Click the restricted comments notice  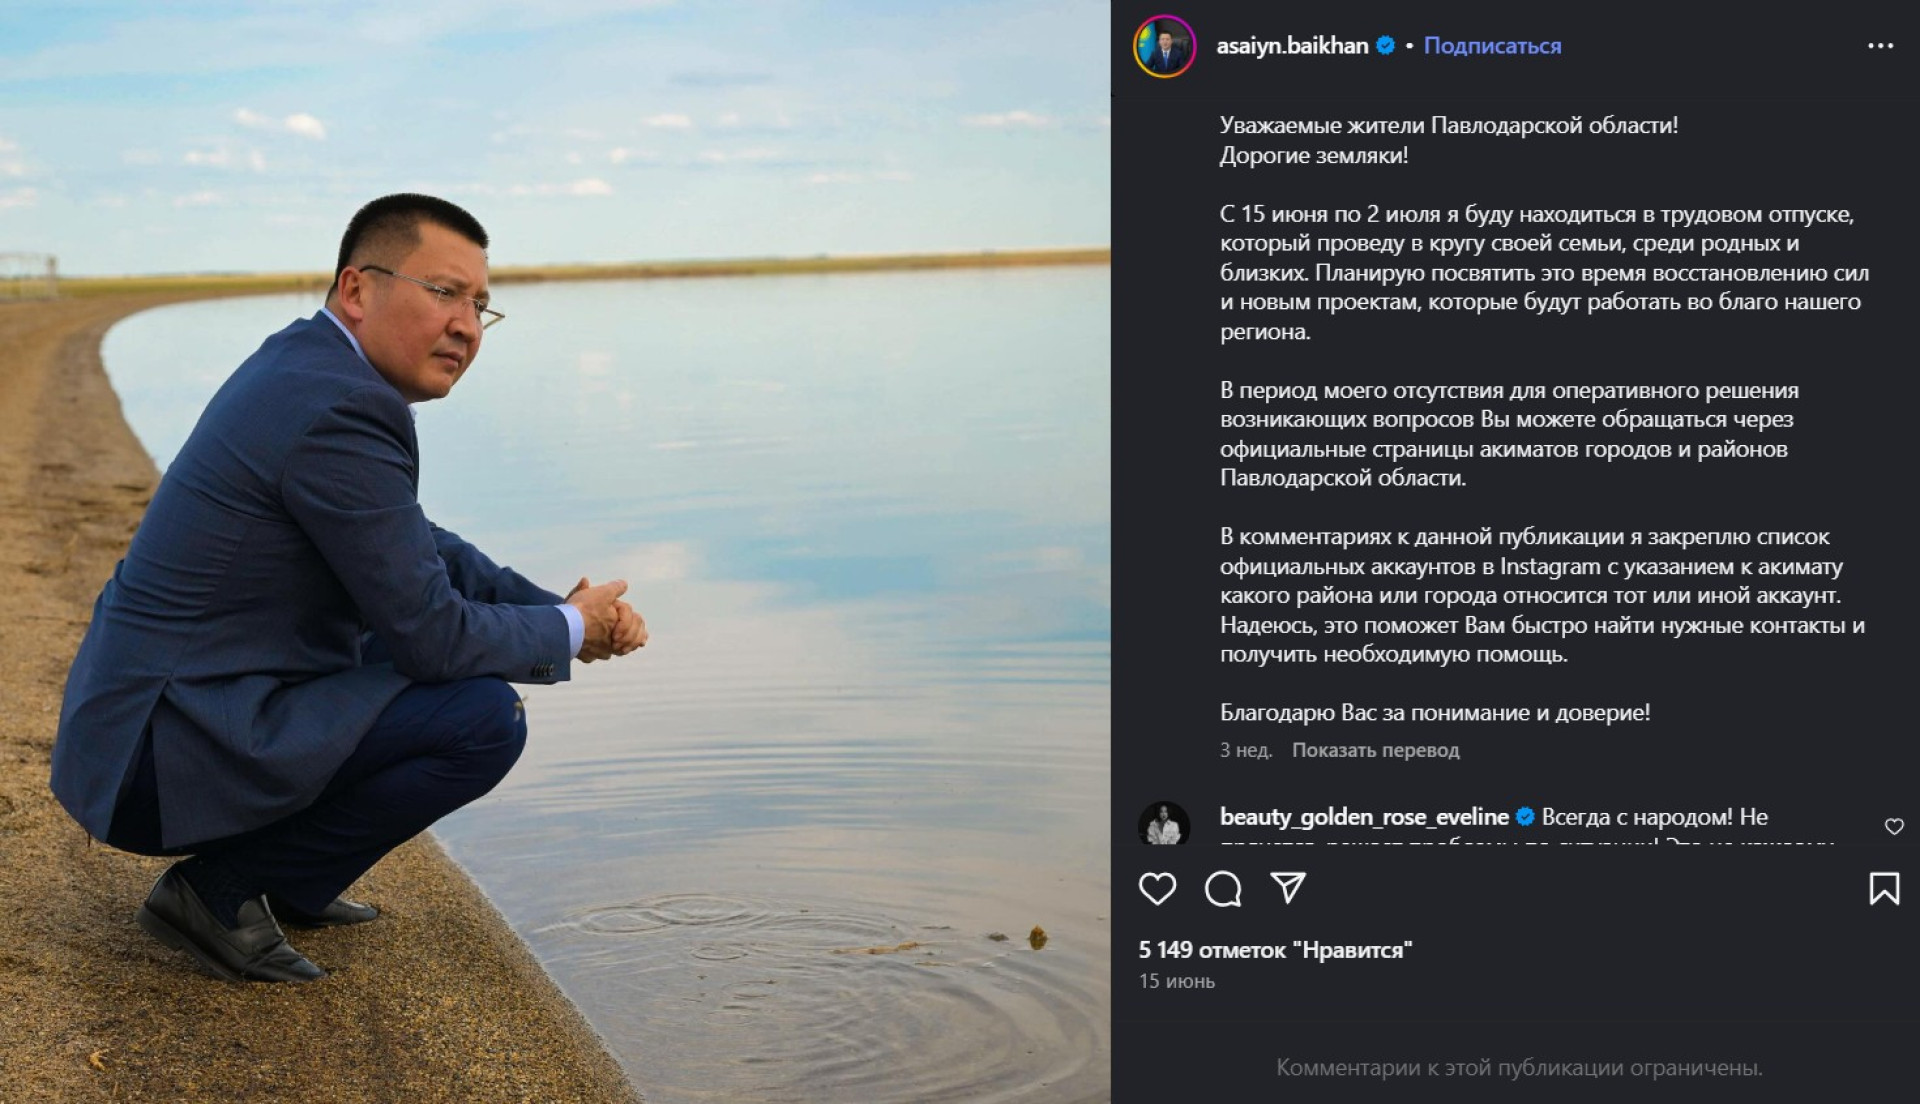pyautogui.click(x=1519, y=1068)
